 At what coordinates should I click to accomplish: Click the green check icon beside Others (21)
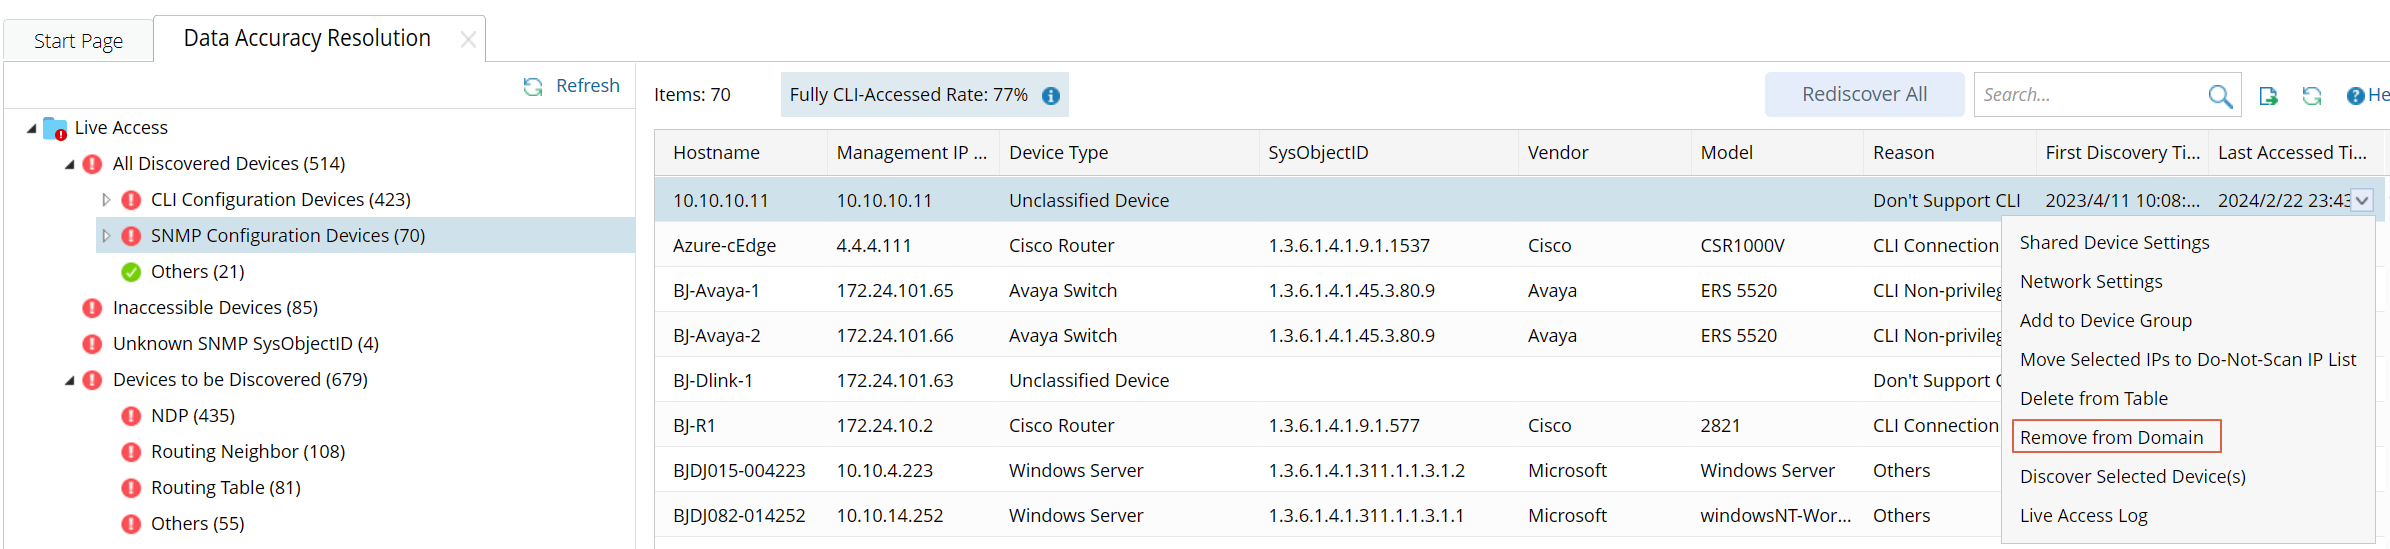(131, 272)
